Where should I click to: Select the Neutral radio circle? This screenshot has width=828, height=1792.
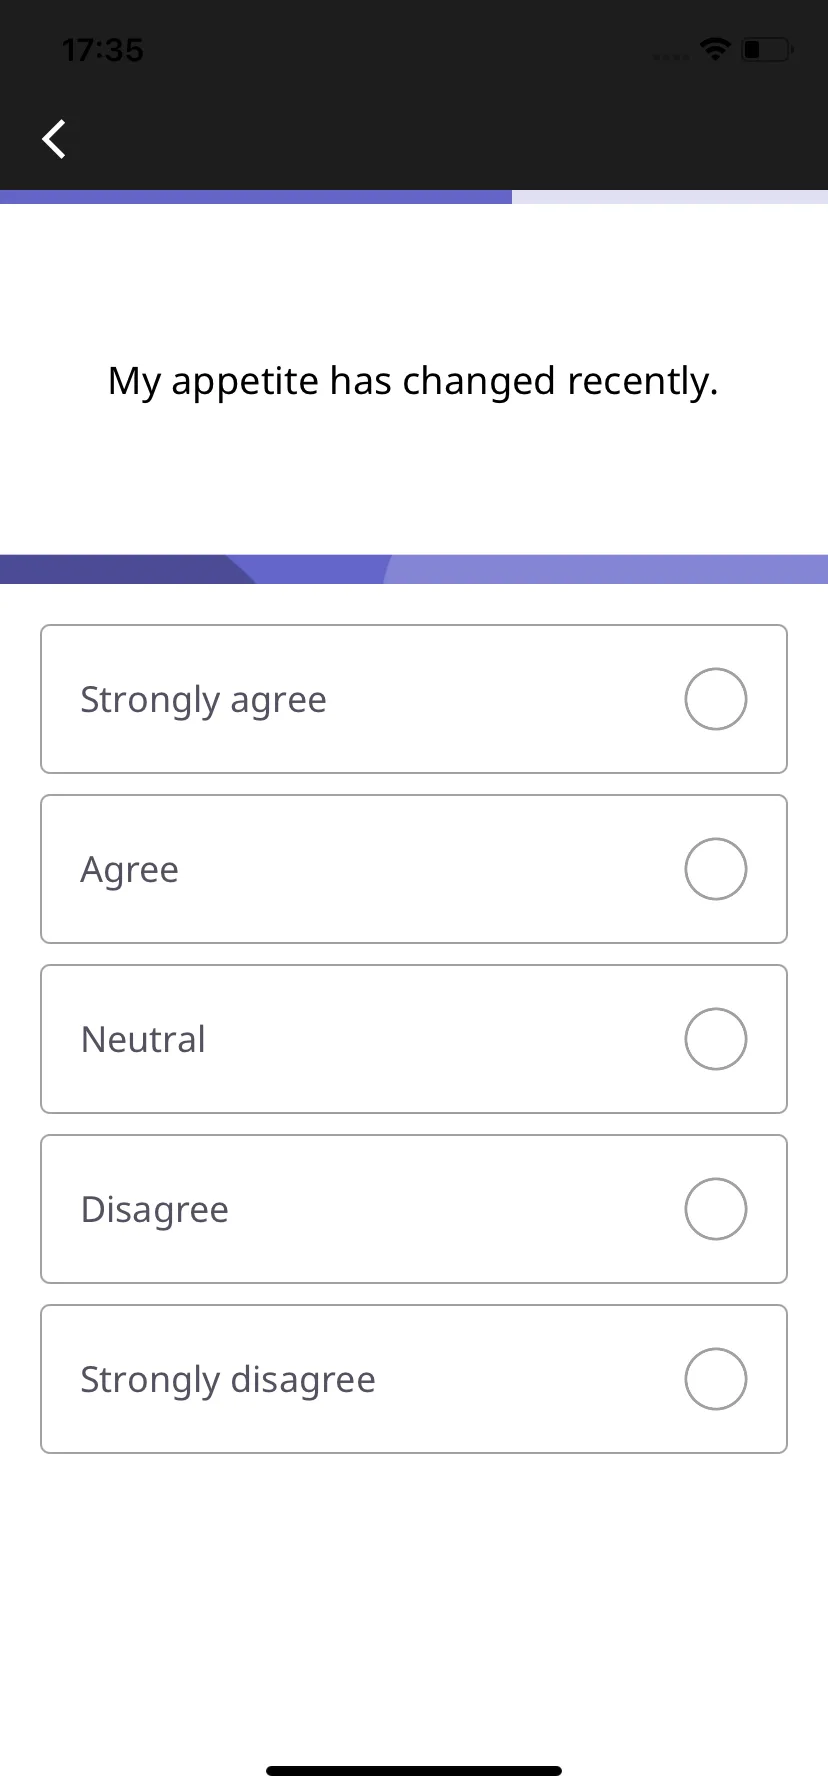716,1039
